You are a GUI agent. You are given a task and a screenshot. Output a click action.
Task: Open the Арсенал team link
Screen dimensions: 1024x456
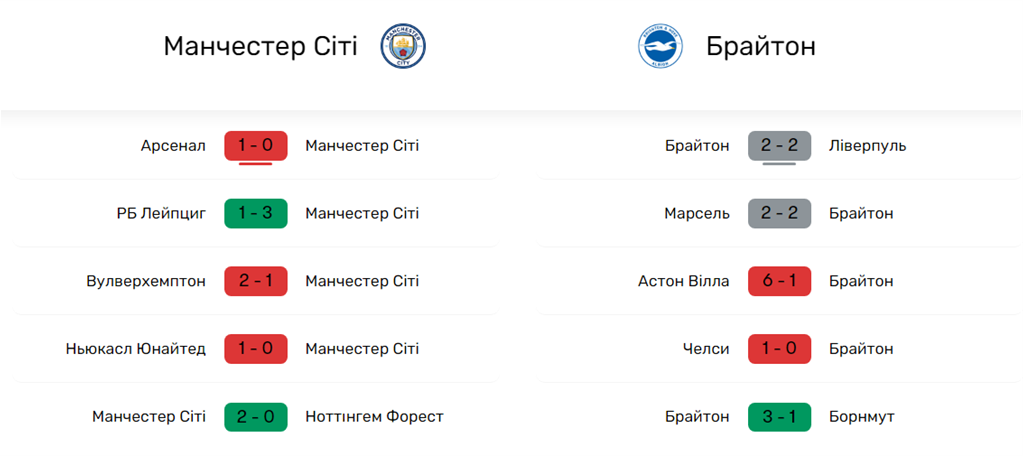tap(173, 146)
